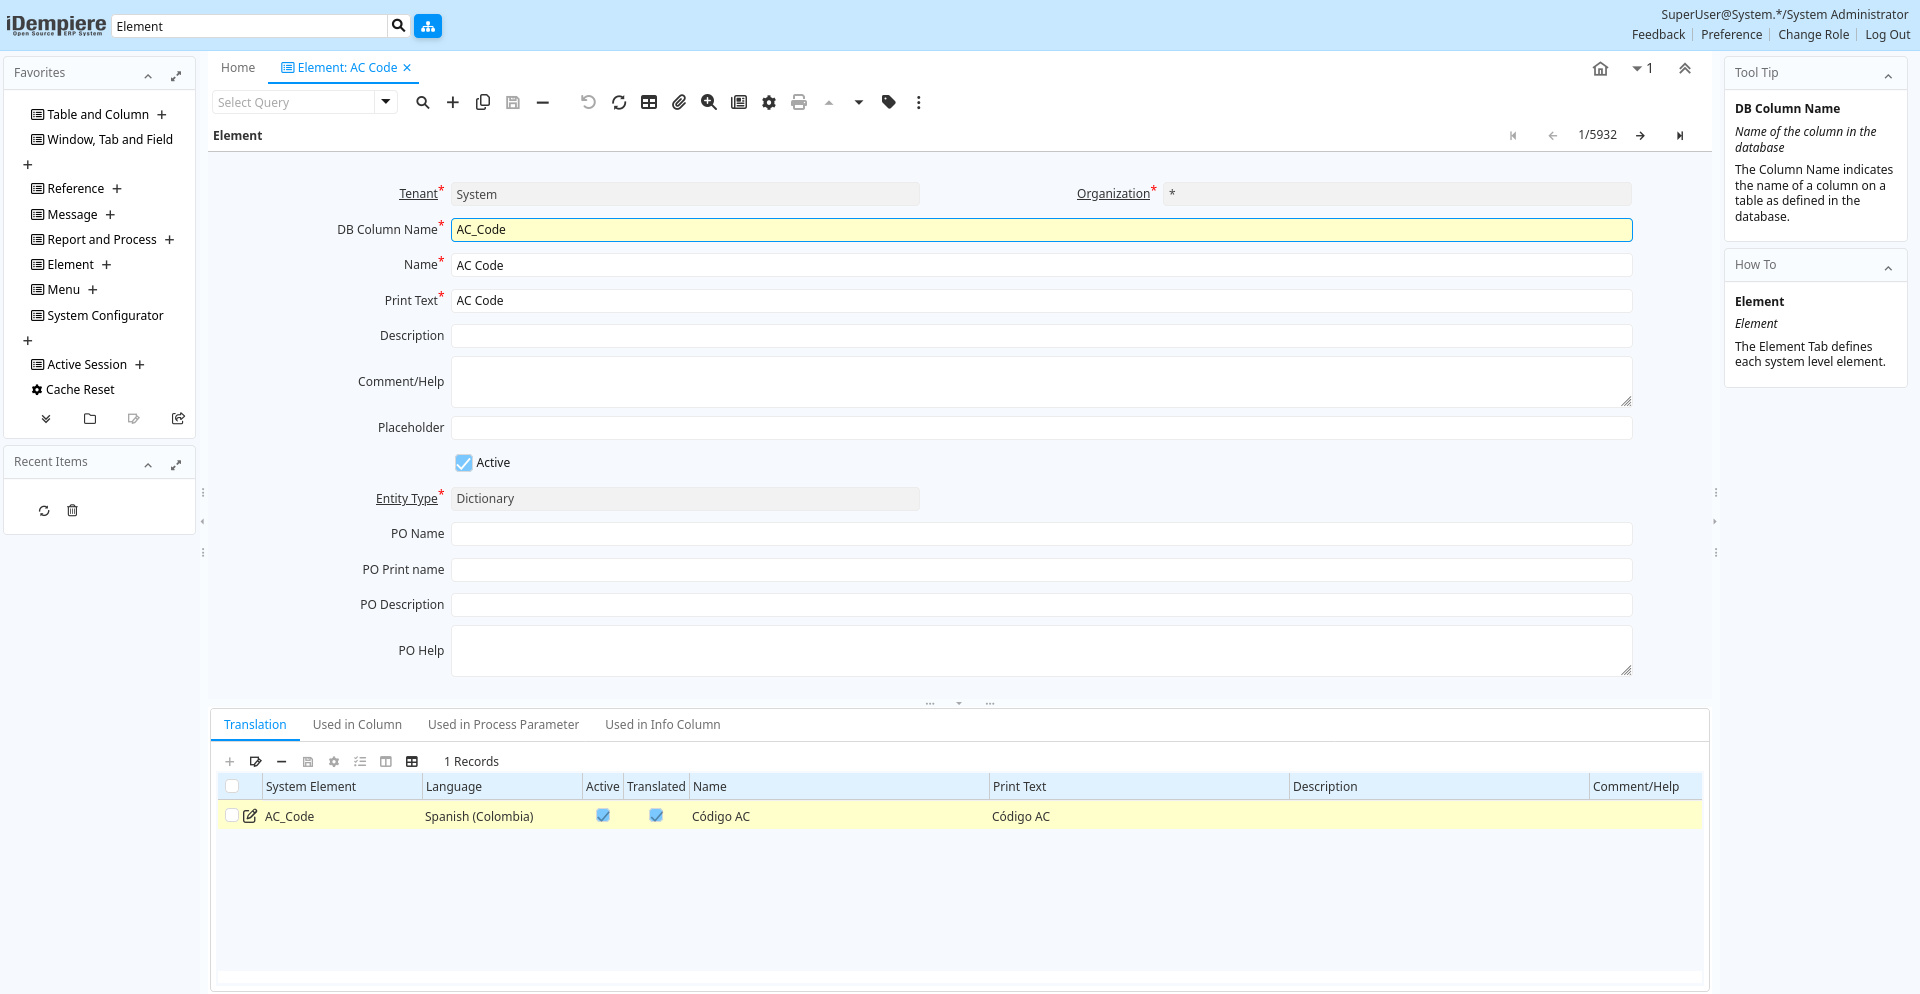1920x994 pixels.
Task: Open the menu tree button beside search
Action: click(x=428, y=26)
